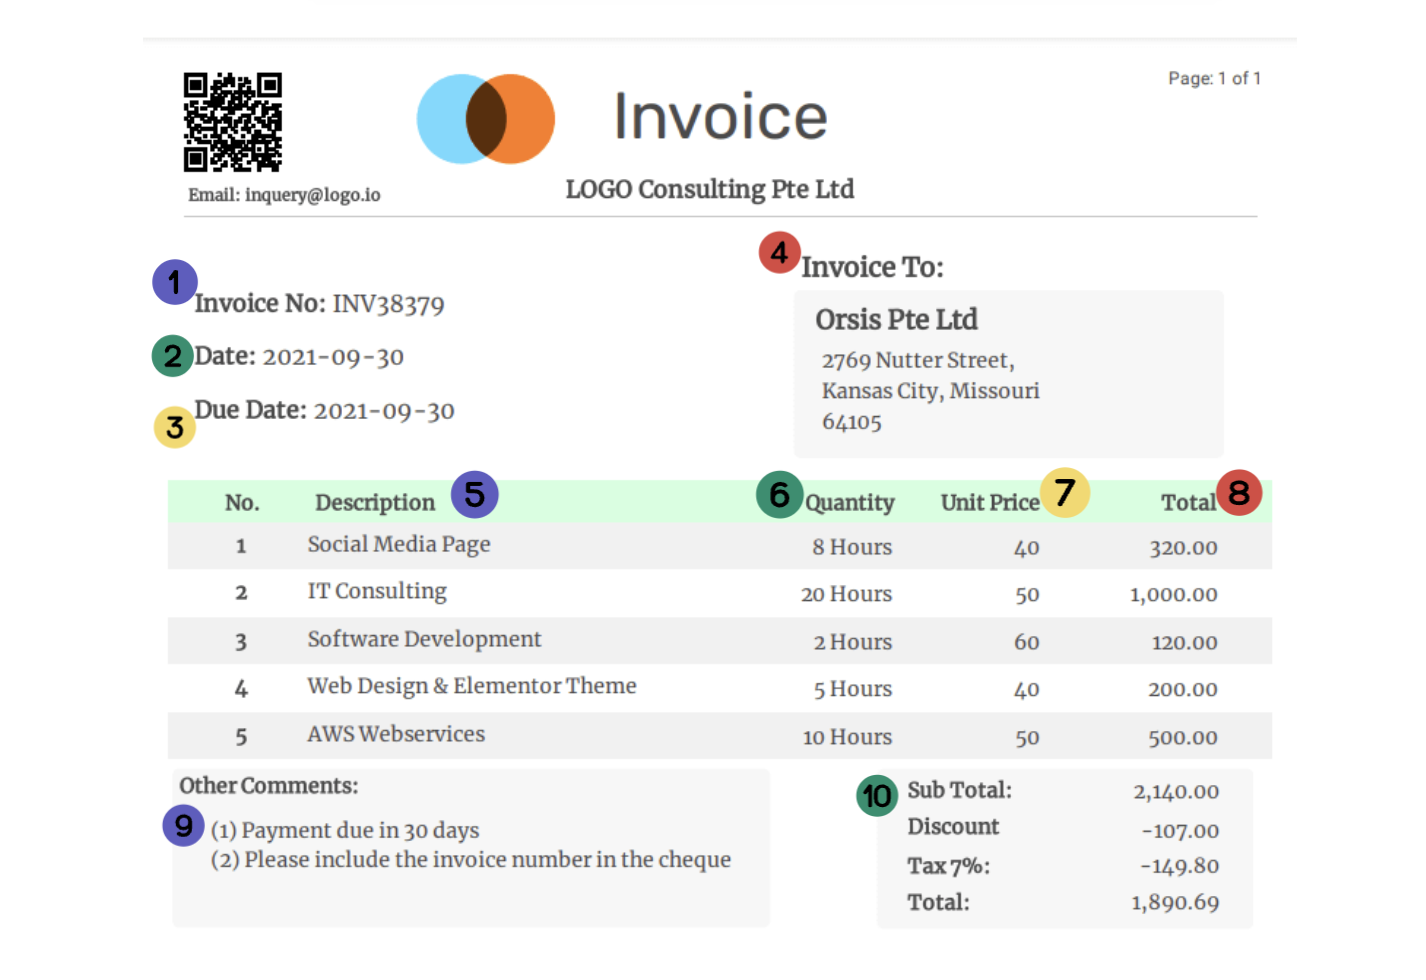Select customer name Orsis Pte Ltd
1426x980 pixels.
pos(896,319)
